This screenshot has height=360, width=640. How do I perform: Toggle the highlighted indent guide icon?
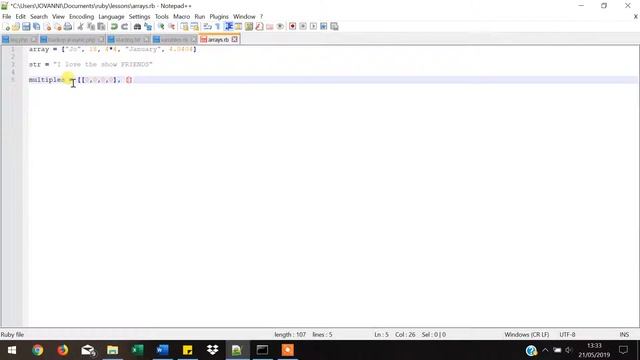pos(228,27)
